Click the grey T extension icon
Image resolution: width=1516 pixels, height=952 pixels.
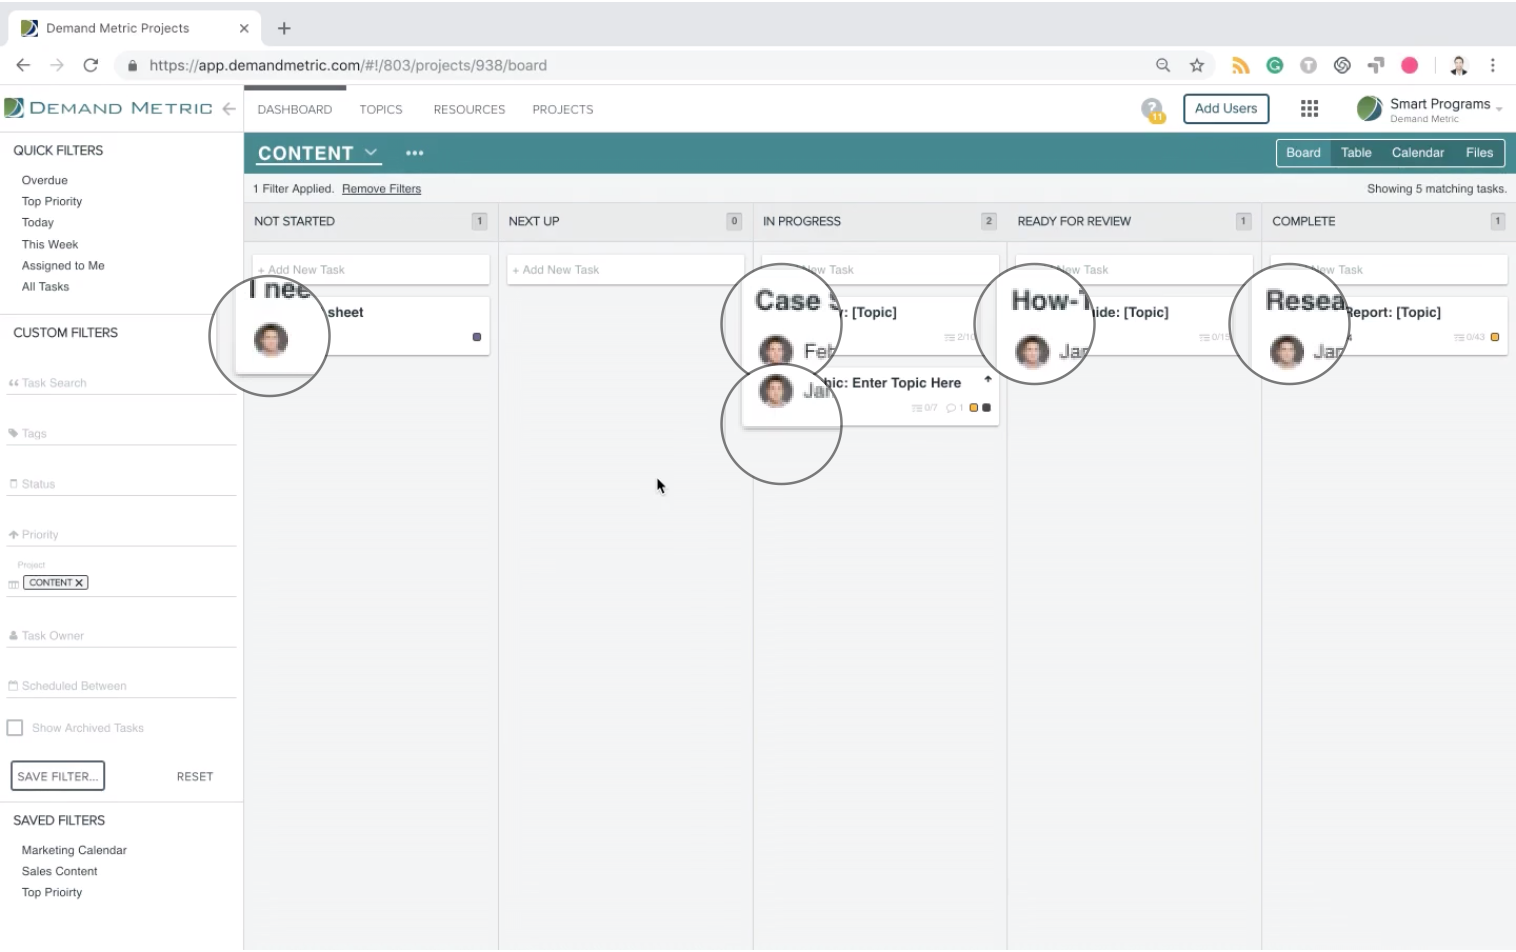point(1308,65)
